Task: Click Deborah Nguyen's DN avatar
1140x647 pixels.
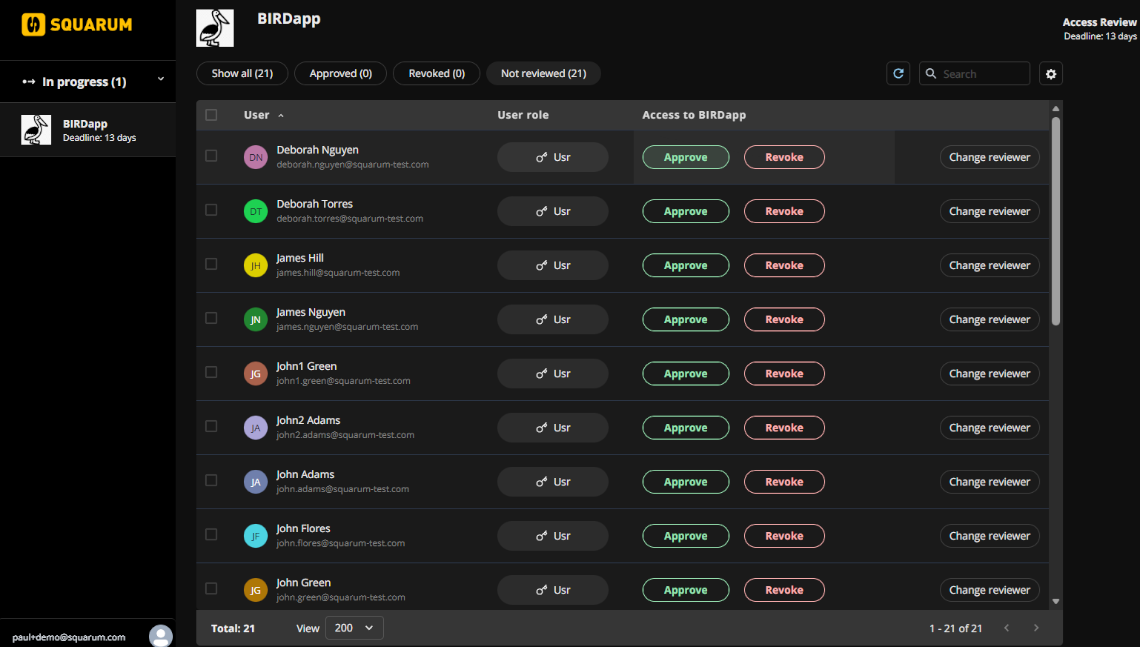Action: pos(256,157)
